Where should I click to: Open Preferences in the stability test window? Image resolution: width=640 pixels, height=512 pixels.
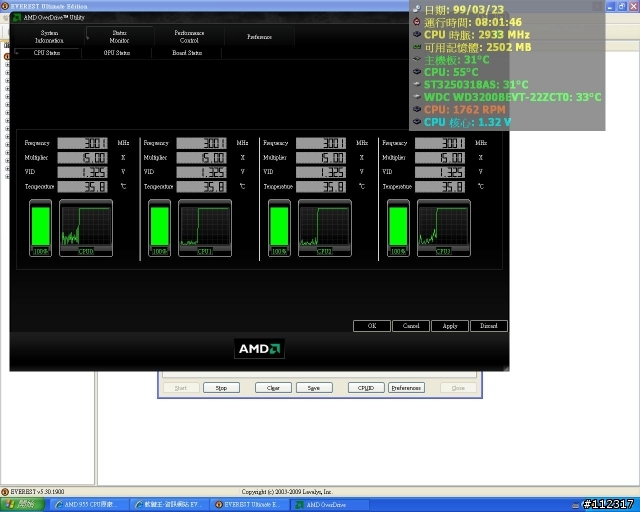point(406,388)
